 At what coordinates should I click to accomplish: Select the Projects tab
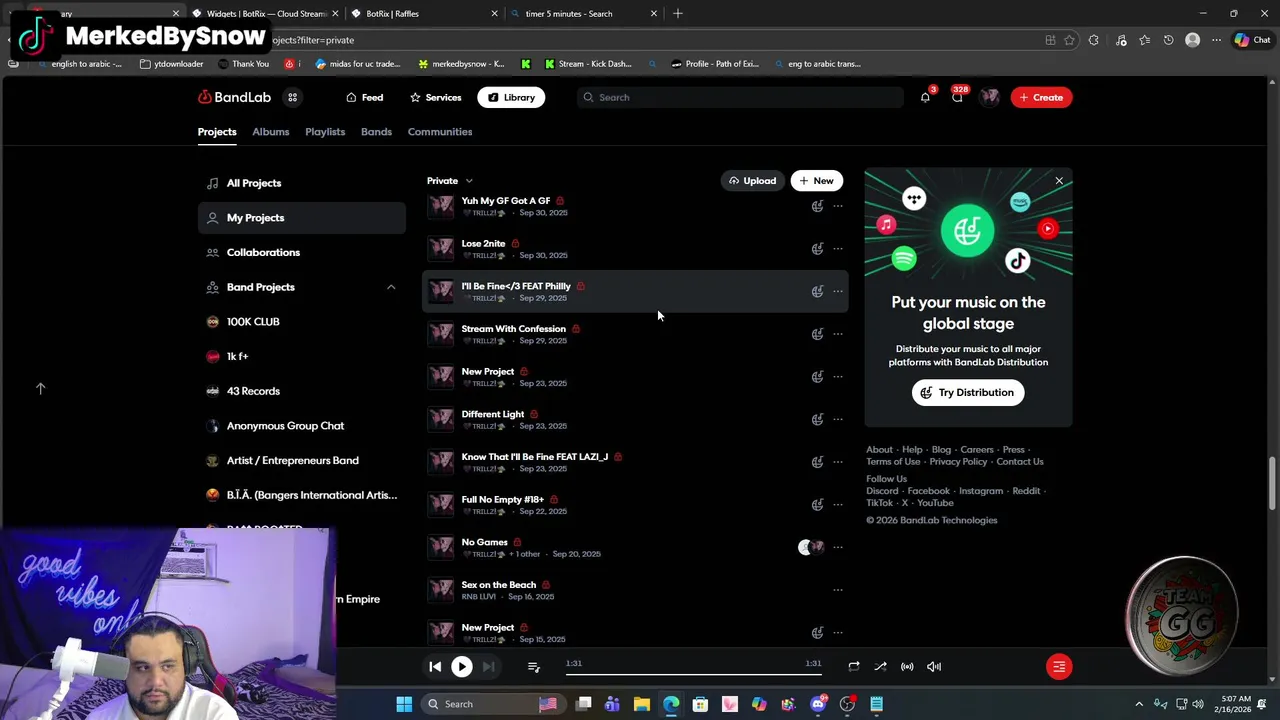point(217,132)
